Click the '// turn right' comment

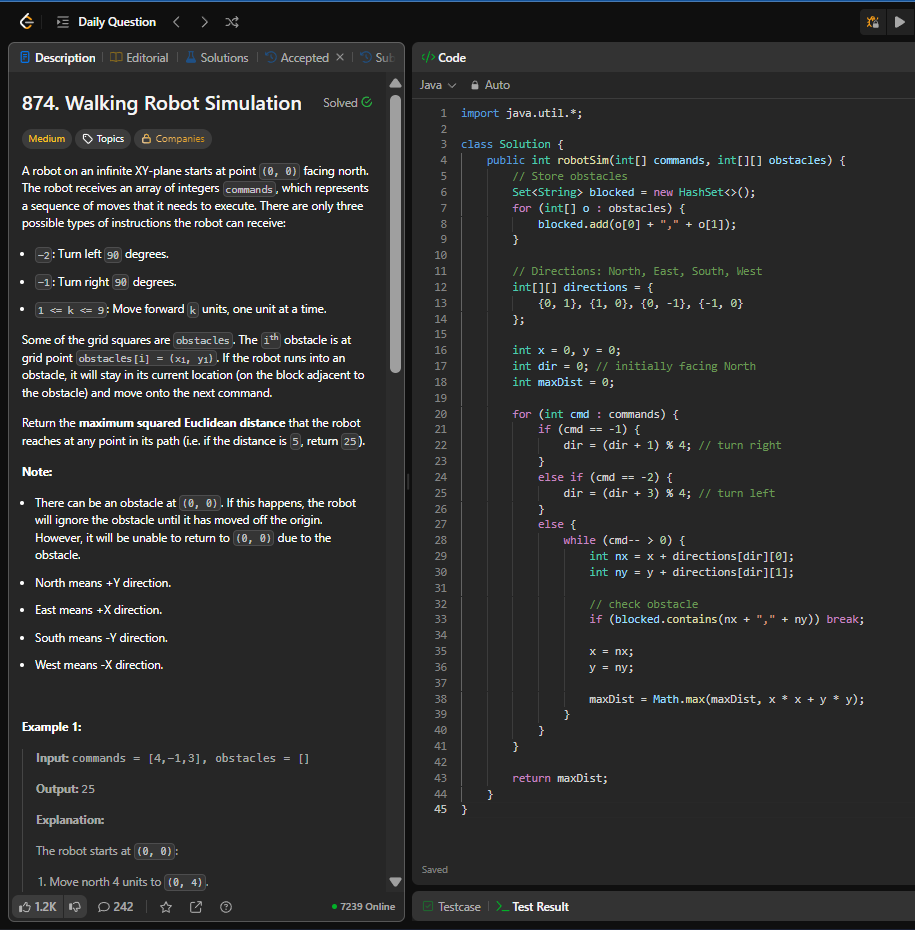tap(739, 445)
